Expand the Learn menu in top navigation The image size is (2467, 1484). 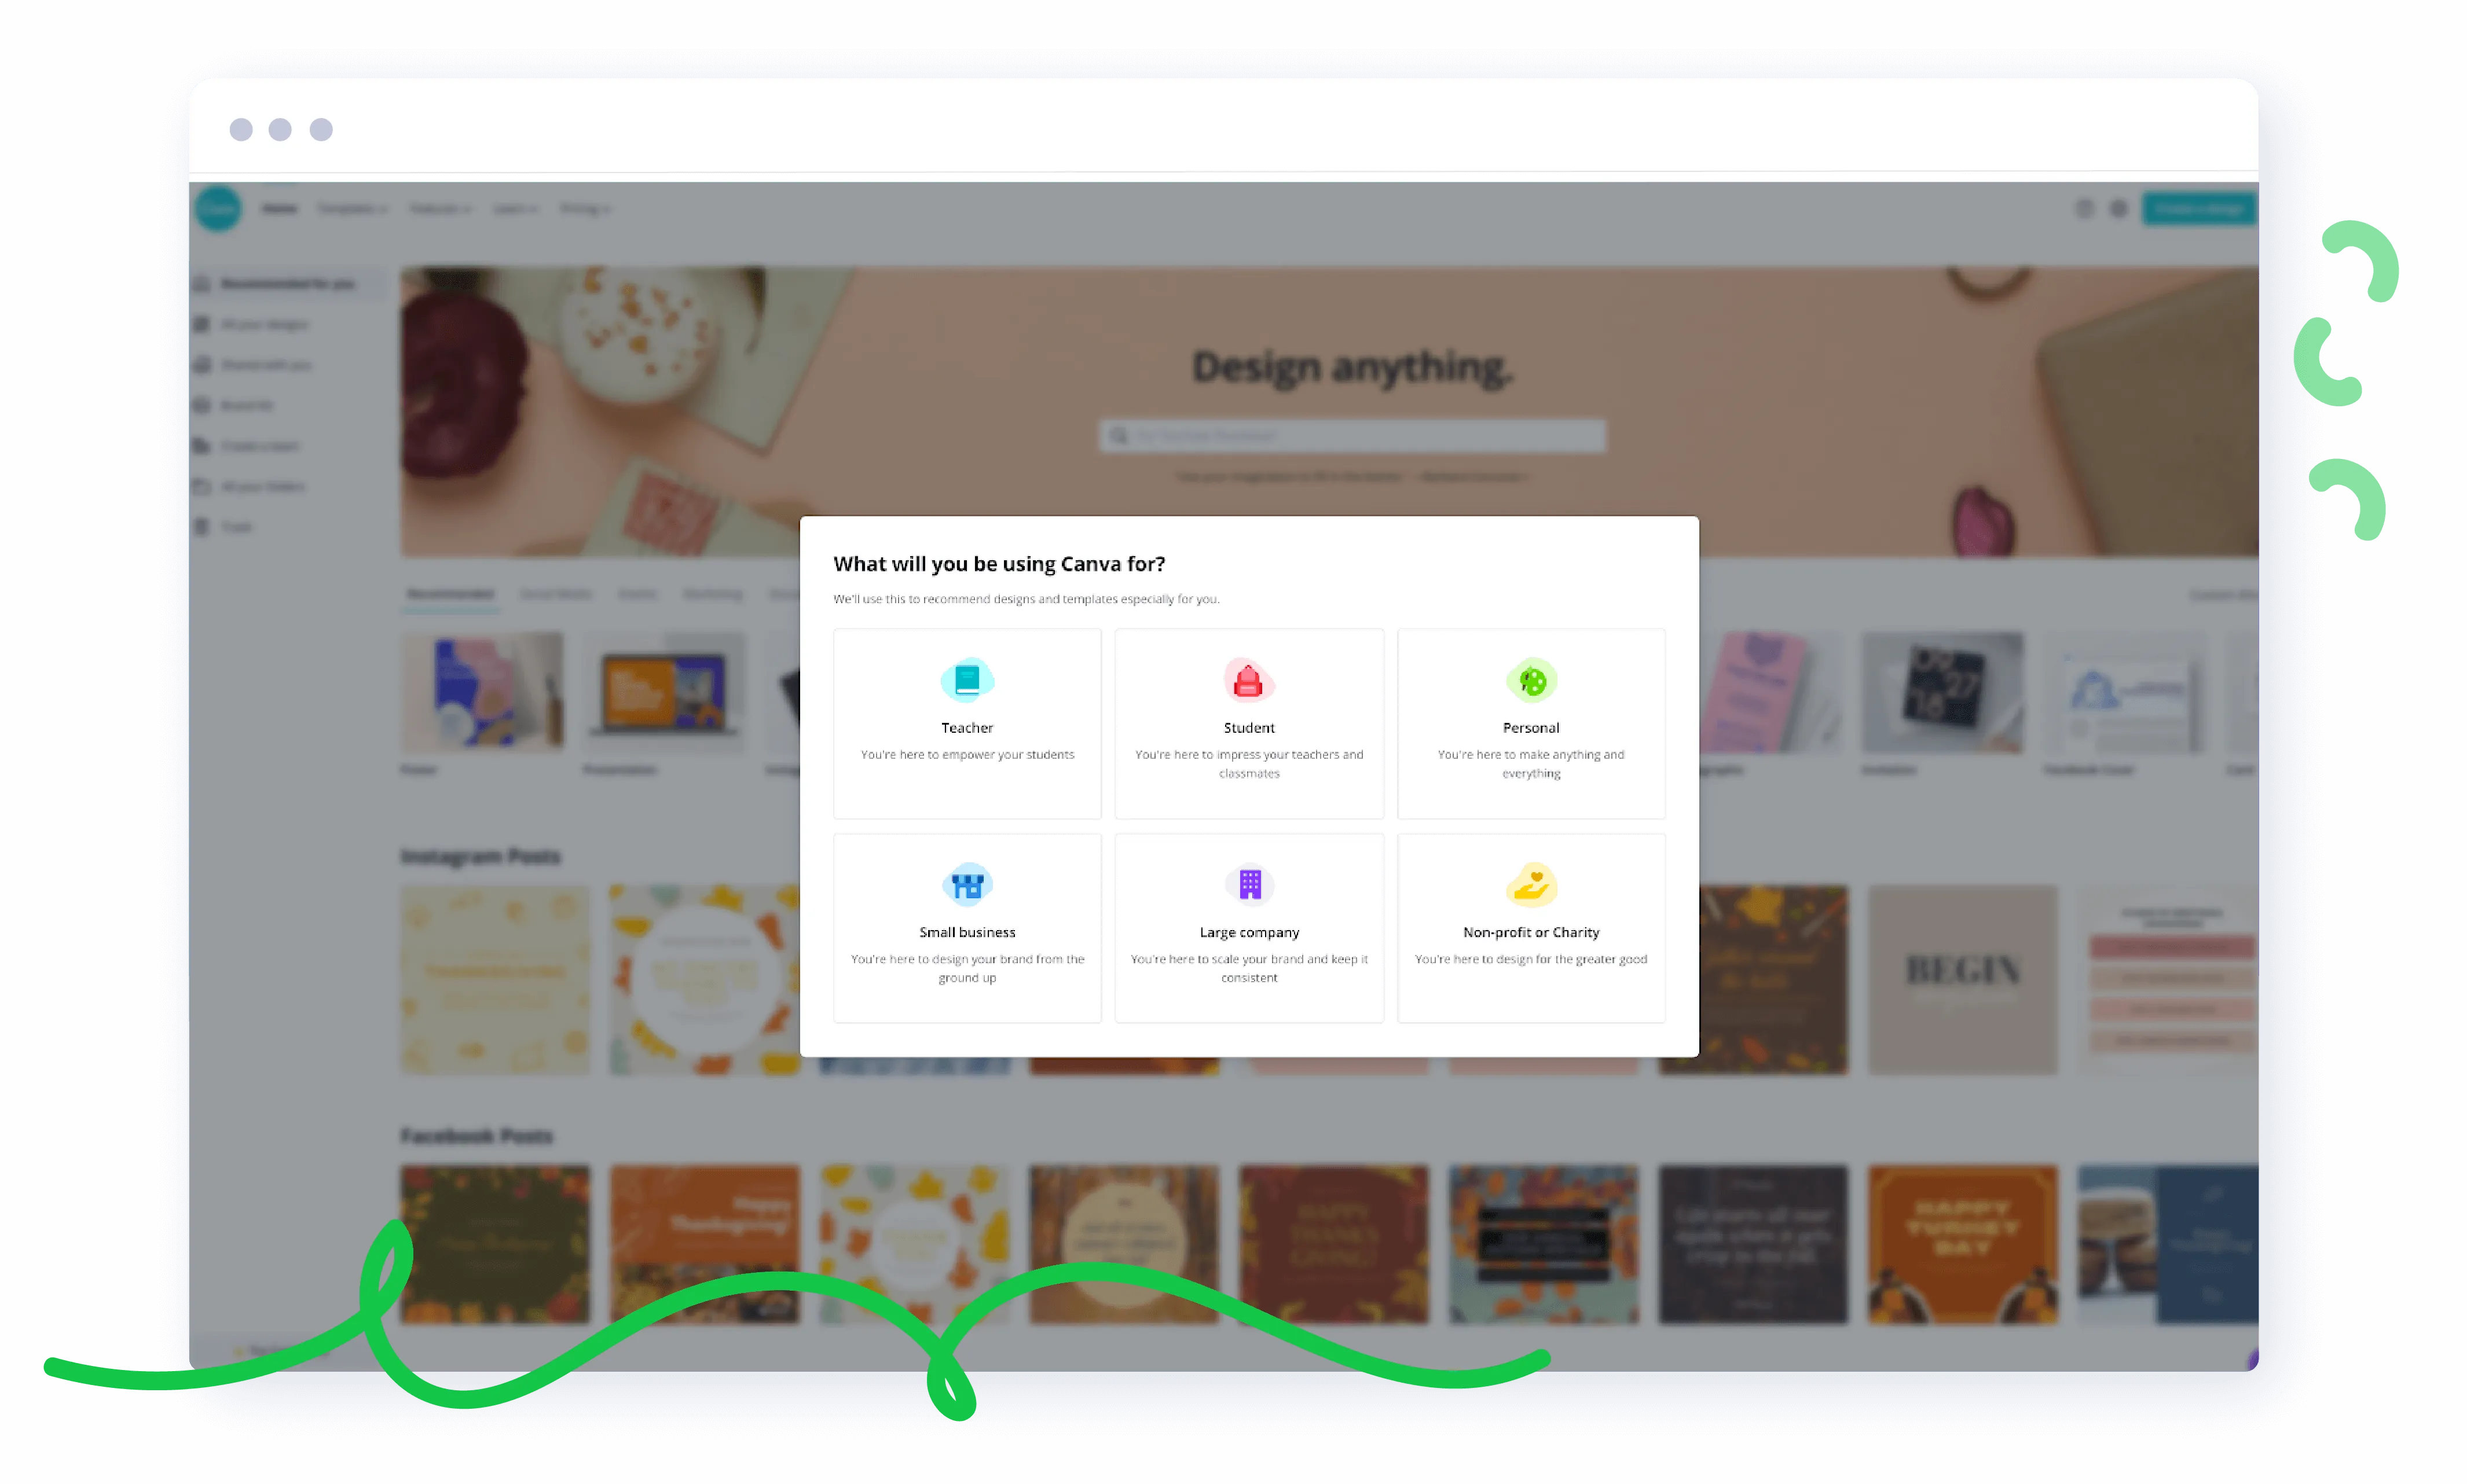pyautogui.click(x=516, y=208)
